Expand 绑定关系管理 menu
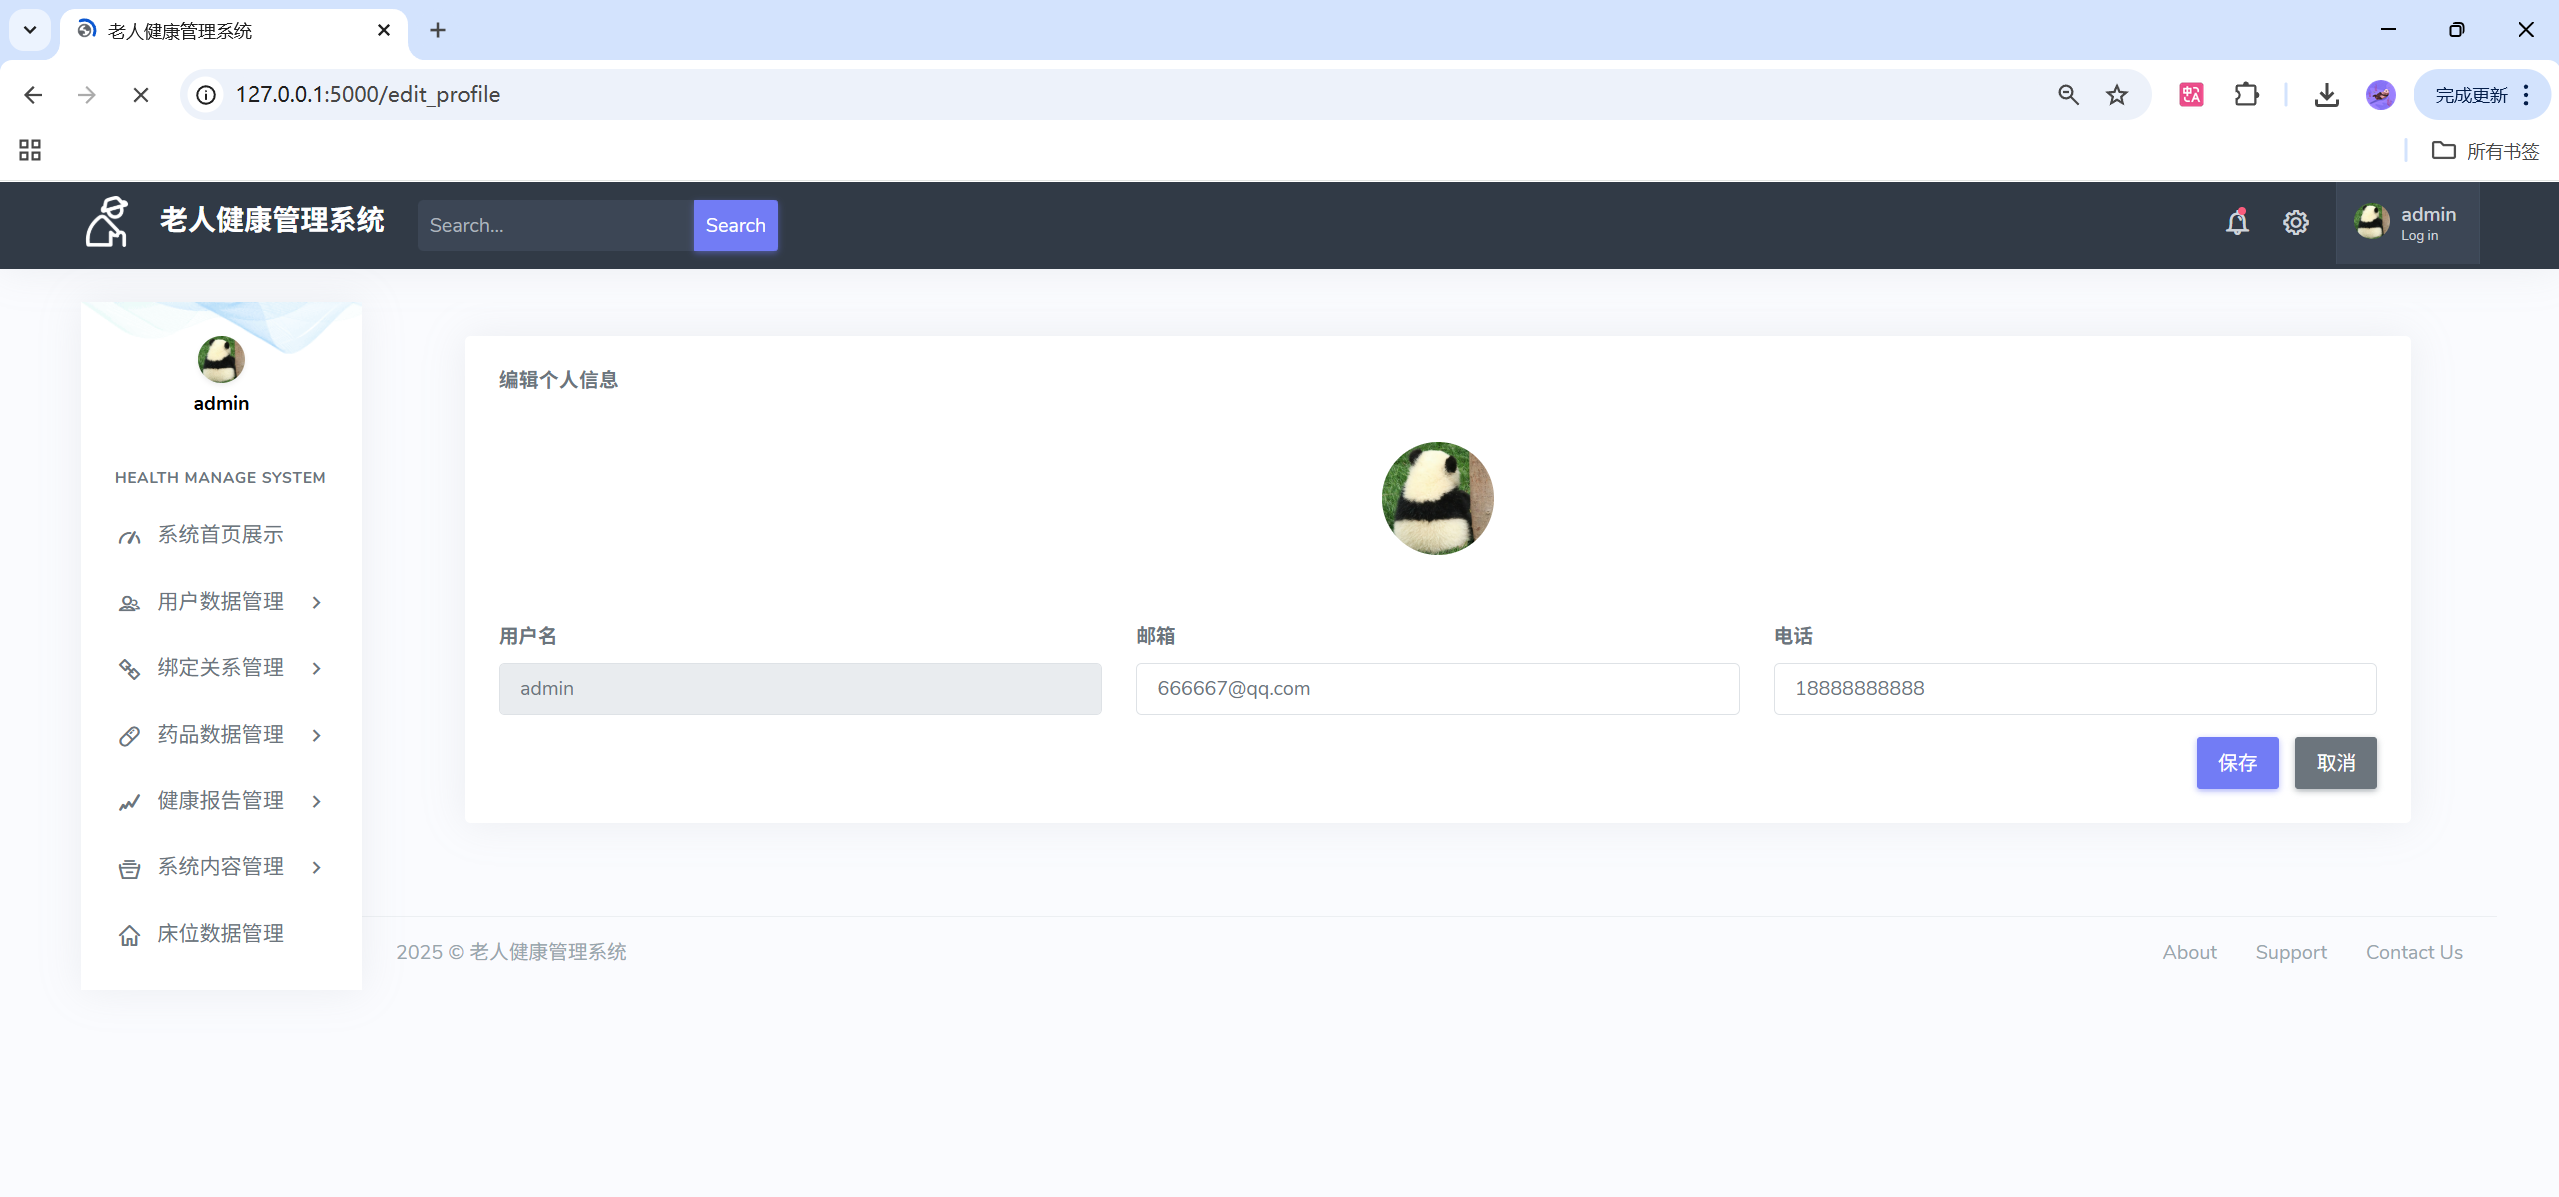The width and height of the screenshot is (2559, 1197). tap(220, 668)
